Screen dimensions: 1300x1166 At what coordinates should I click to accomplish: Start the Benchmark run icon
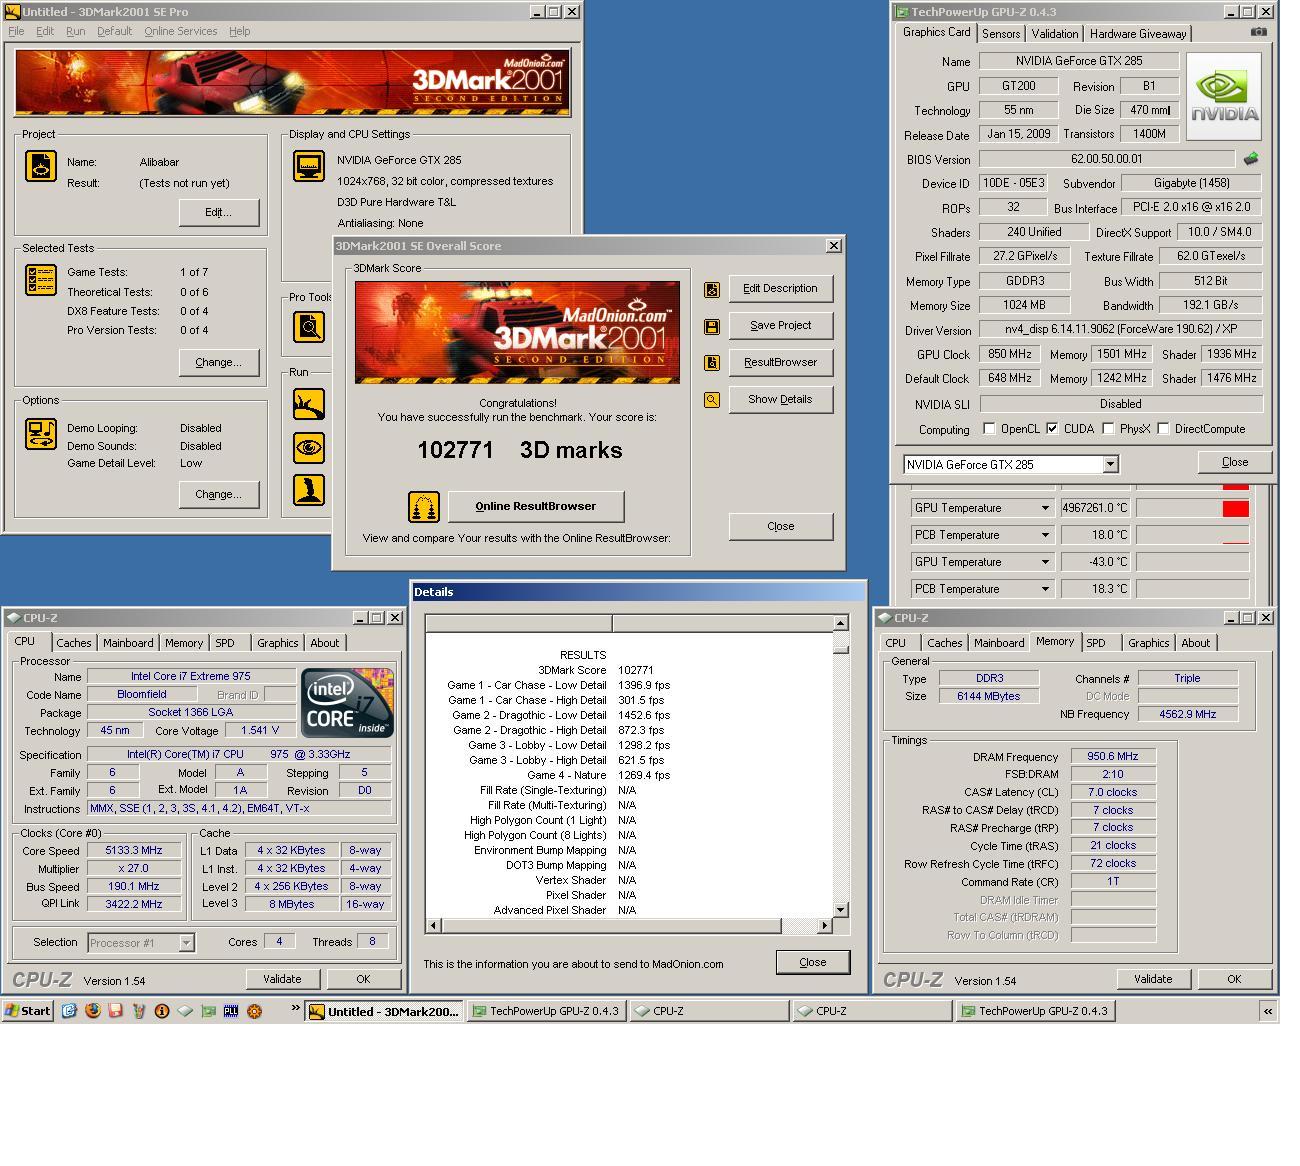click(x=308, y=404)
